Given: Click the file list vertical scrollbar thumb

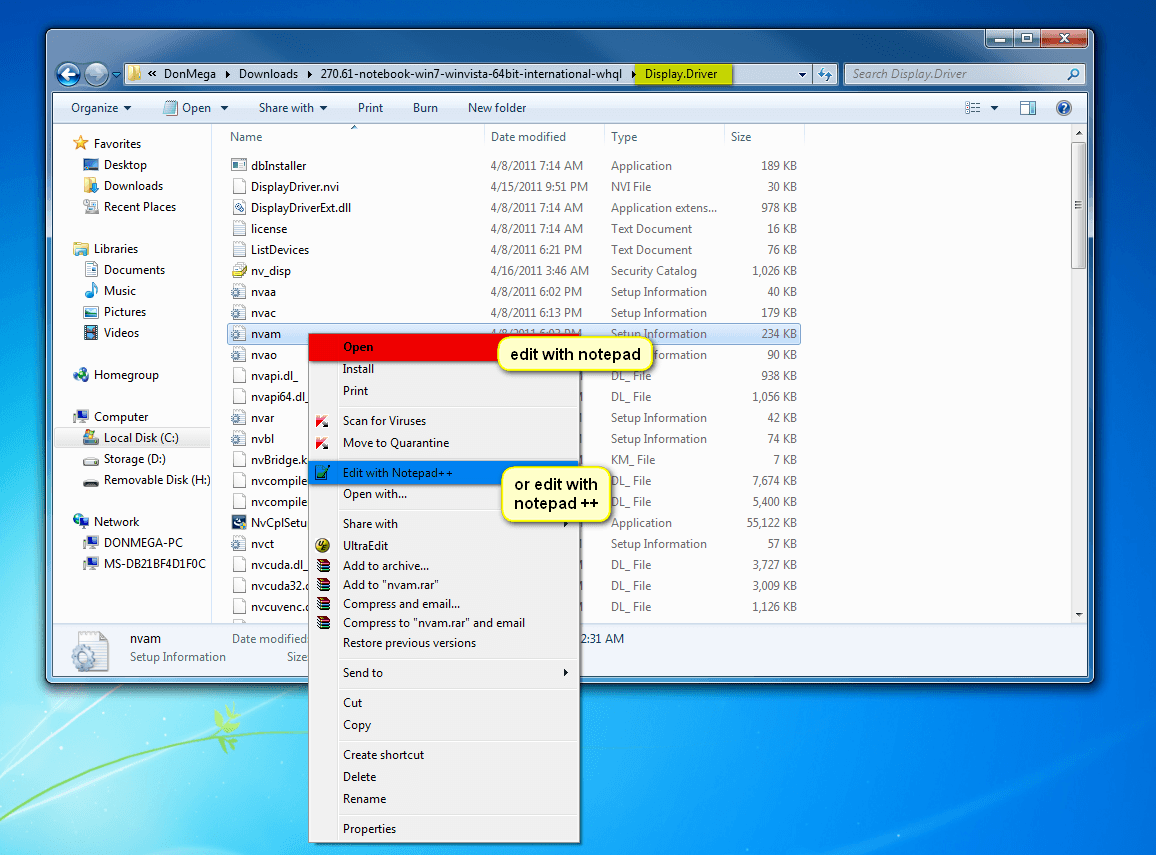Looking at the screenshot, I should tap(1079, 205).
